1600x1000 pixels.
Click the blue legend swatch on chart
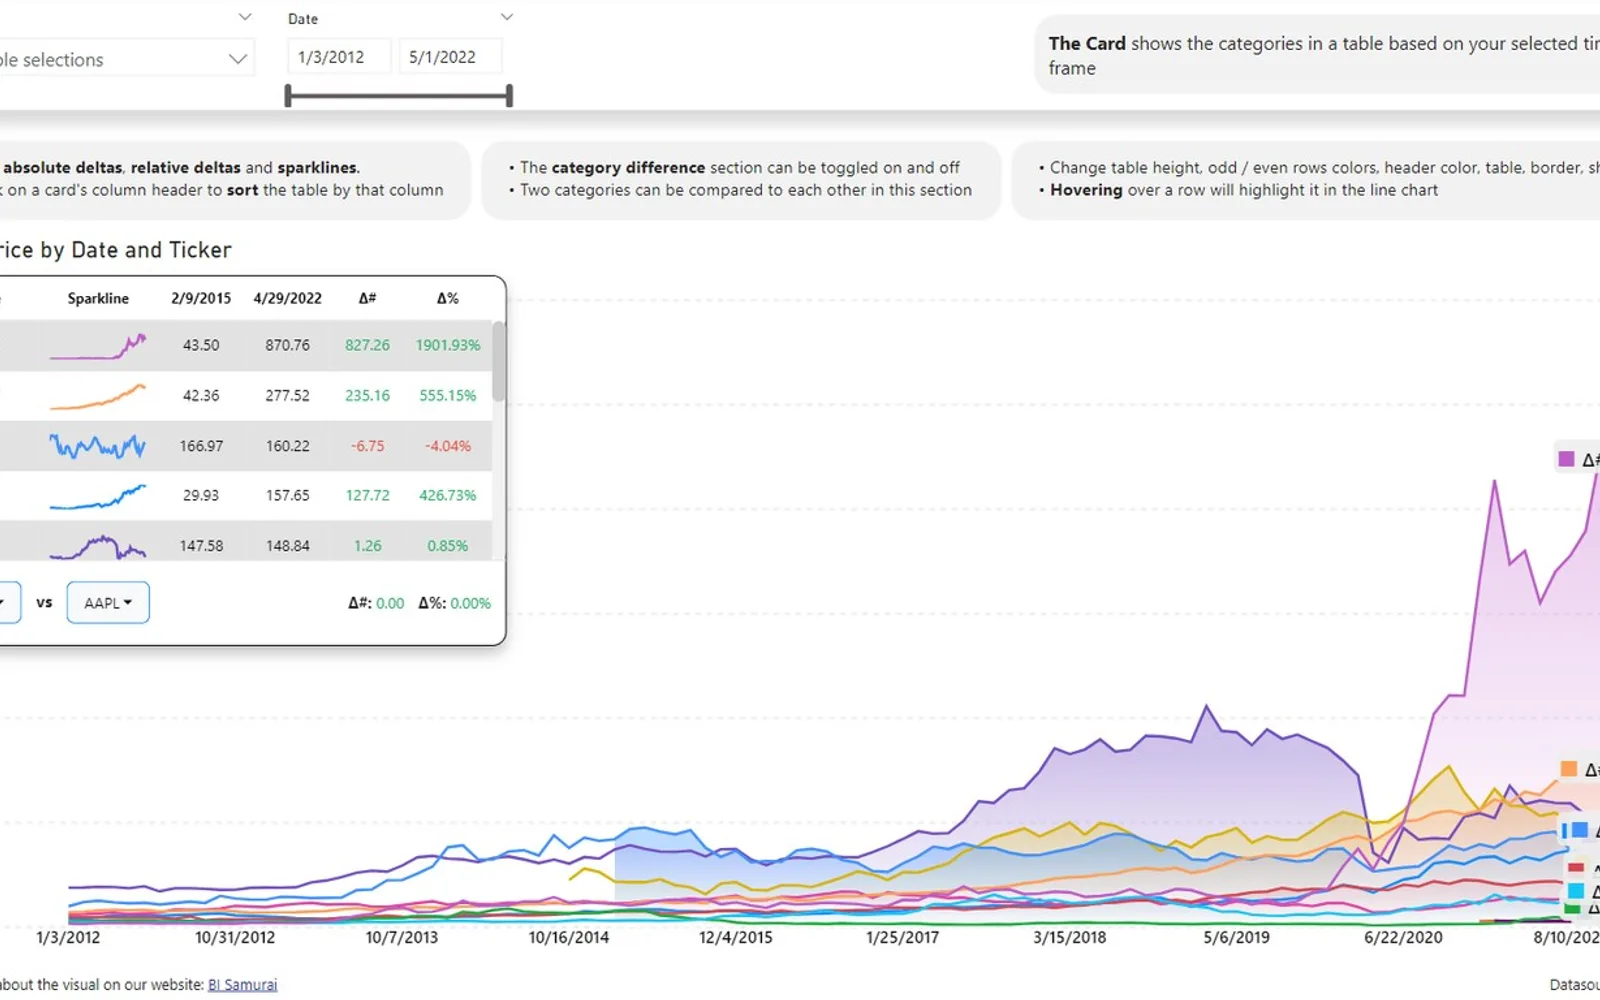[x=1579, y=830]
